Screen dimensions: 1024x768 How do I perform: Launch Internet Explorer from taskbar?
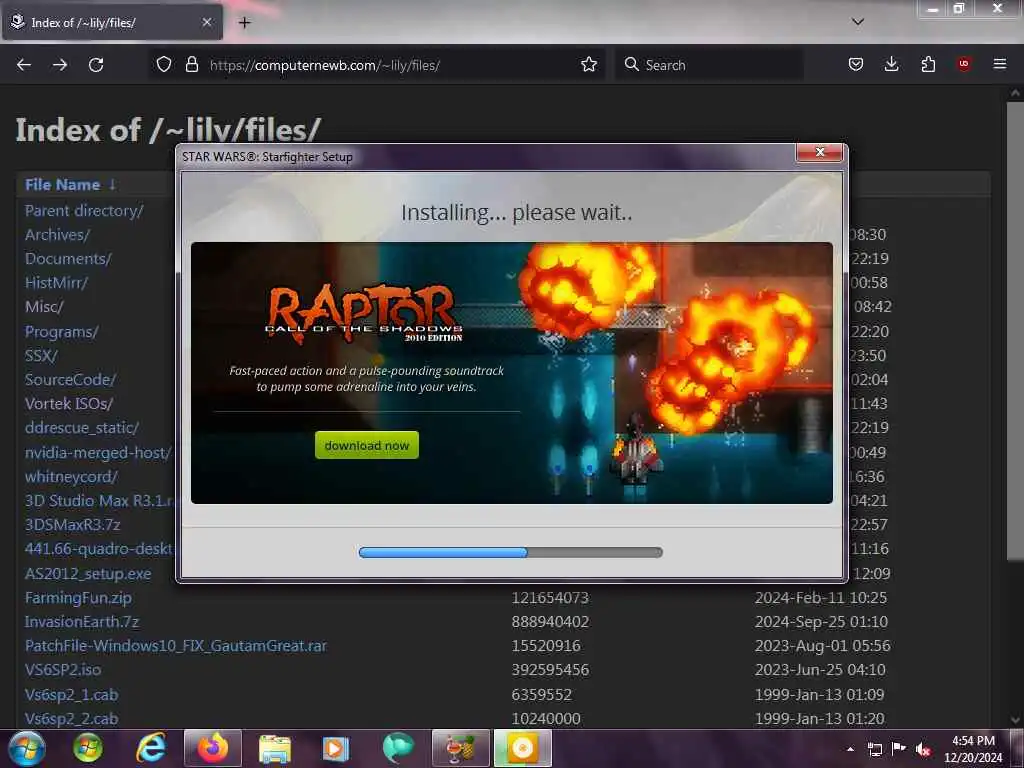point(150,748)
